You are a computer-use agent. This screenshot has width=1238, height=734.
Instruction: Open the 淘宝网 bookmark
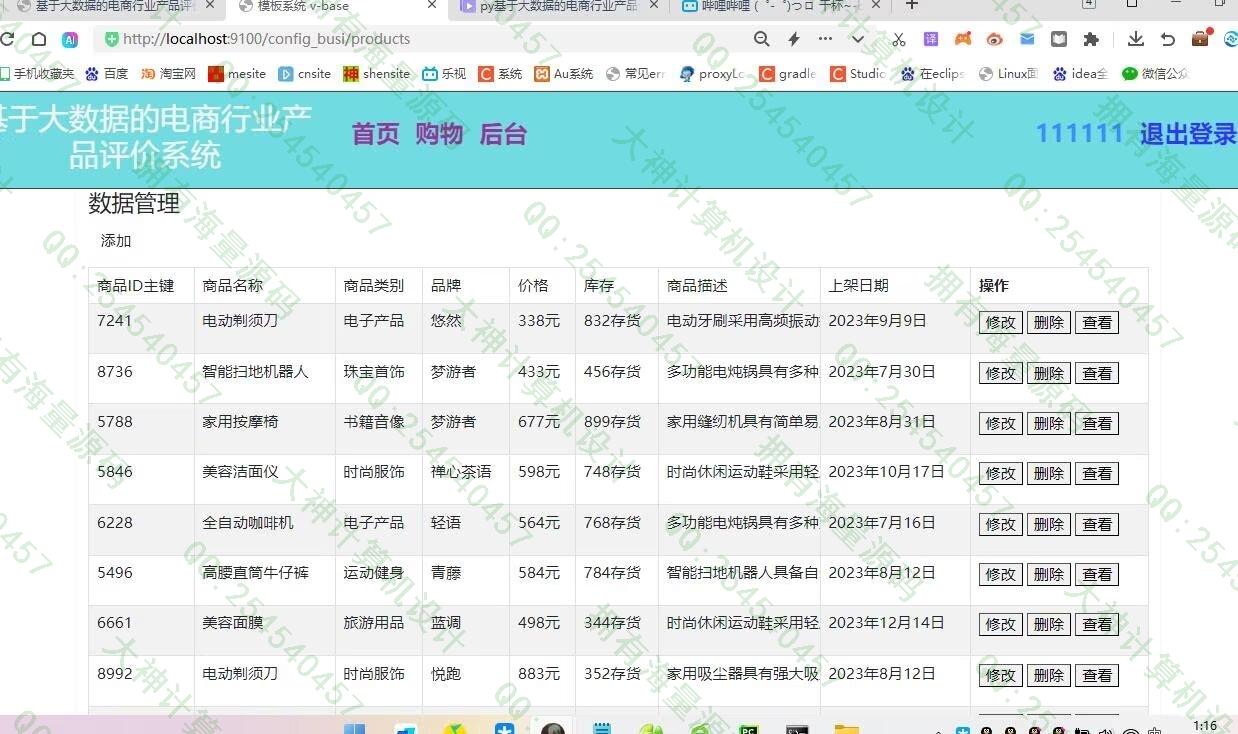tap(168, 73)
